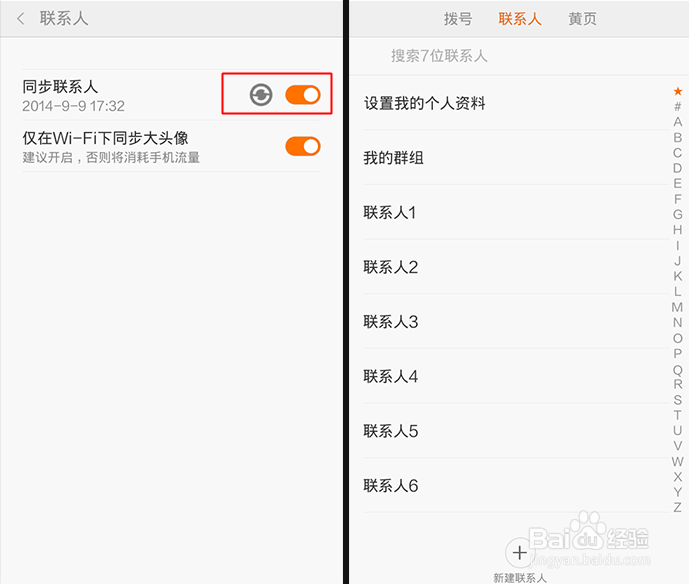Toggle the 同步联系人 switch off
689x584 pixels.
303,95
